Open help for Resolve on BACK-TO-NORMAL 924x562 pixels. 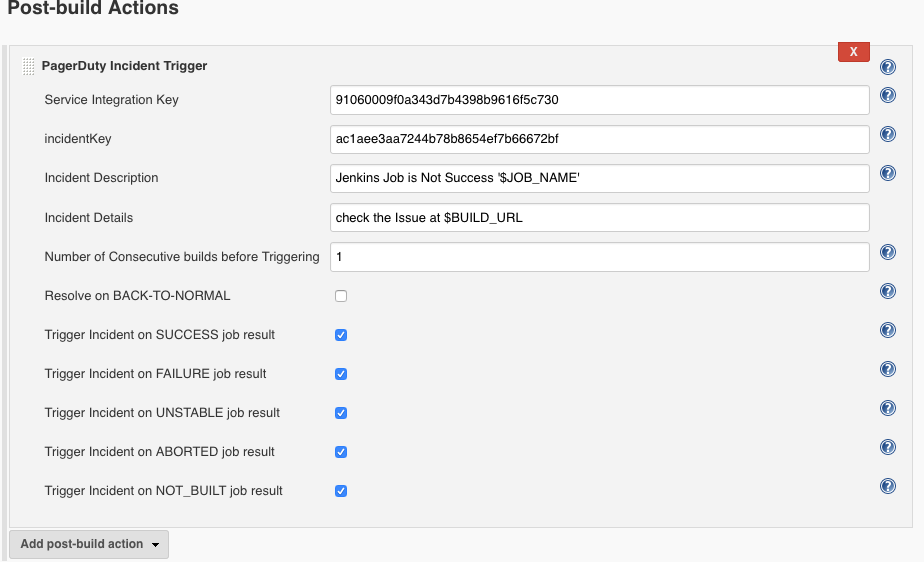[x=887, y=291]
